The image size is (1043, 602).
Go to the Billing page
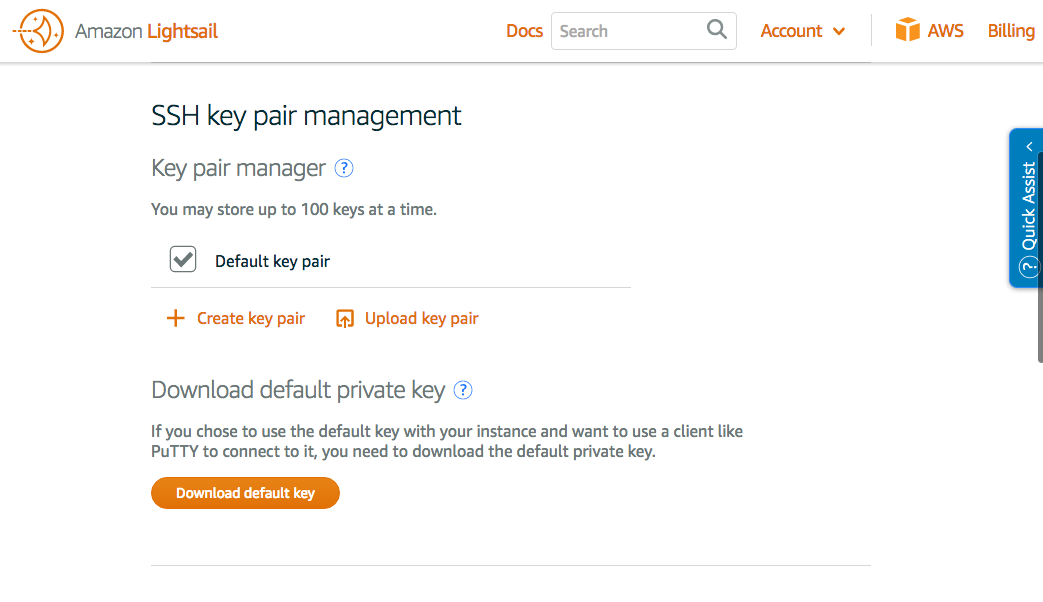(1011, 31)
